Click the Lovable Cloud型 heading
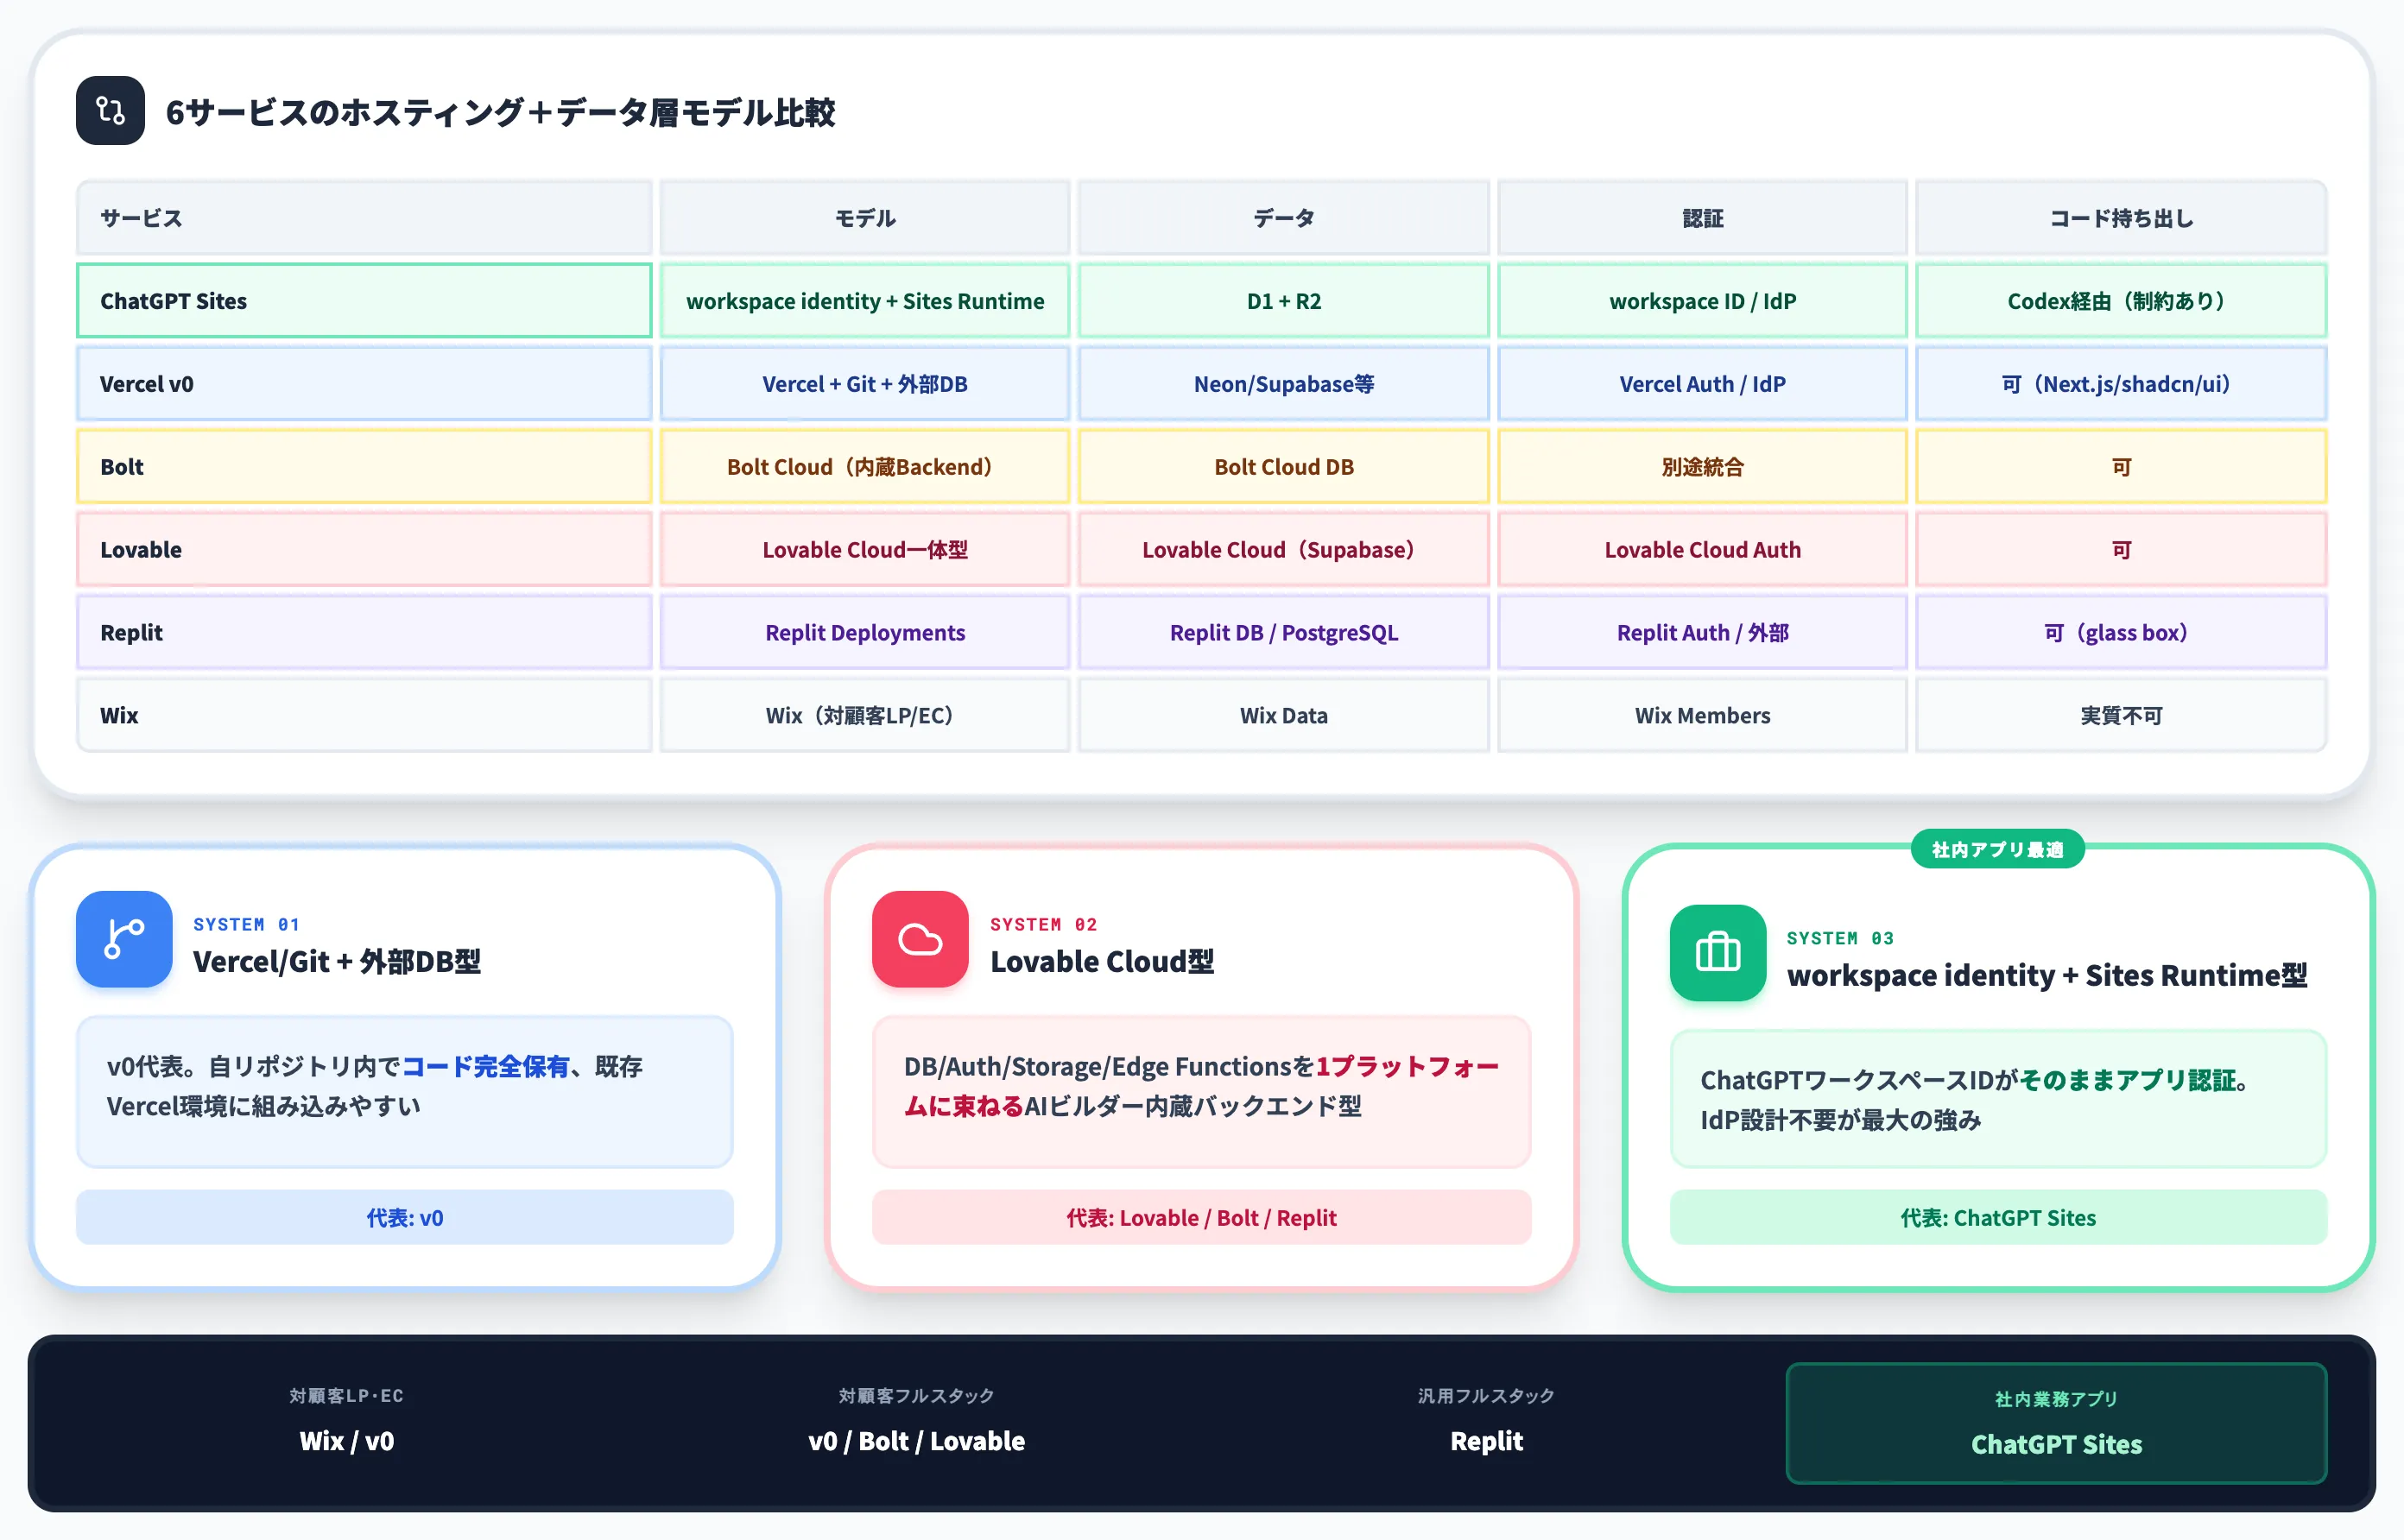The image size is (2404, 1540). click(1102, 961)
